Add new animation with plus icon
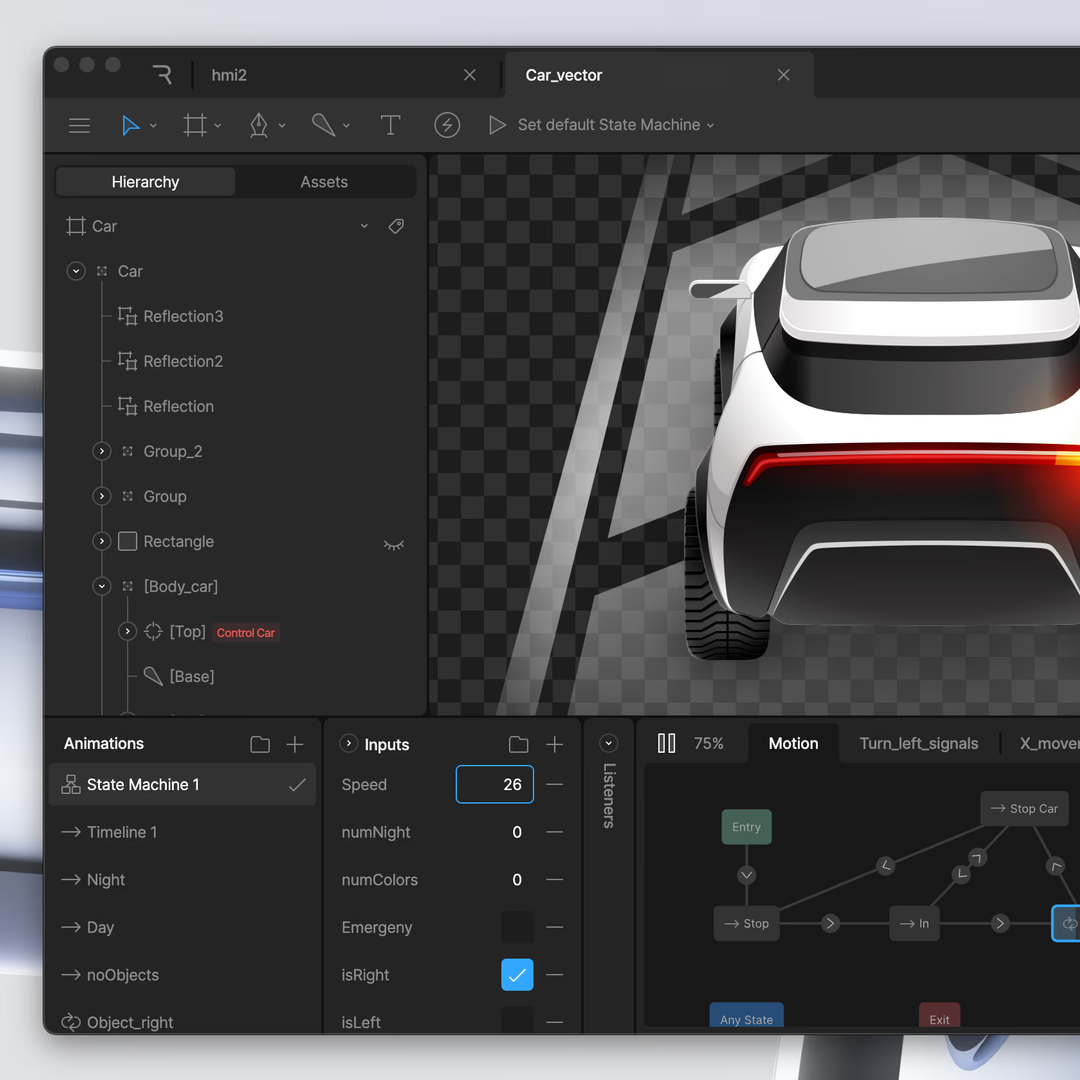The image size is (1080, 1080). [x=295, y=744]
